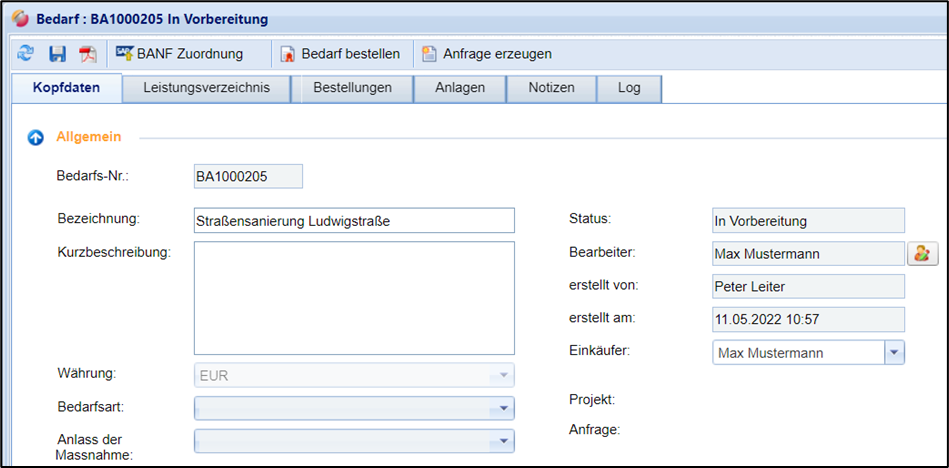The image size is (949, 468).
Task: Open the Bestellungen tab
Action: [352, 88]
